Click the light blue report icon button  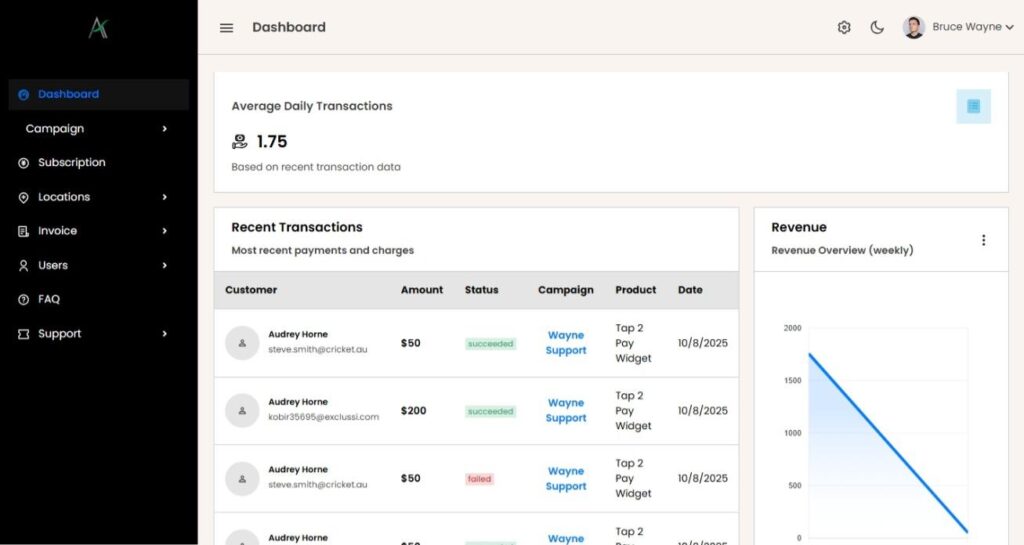pyautogui.click(x=973, y=106)
